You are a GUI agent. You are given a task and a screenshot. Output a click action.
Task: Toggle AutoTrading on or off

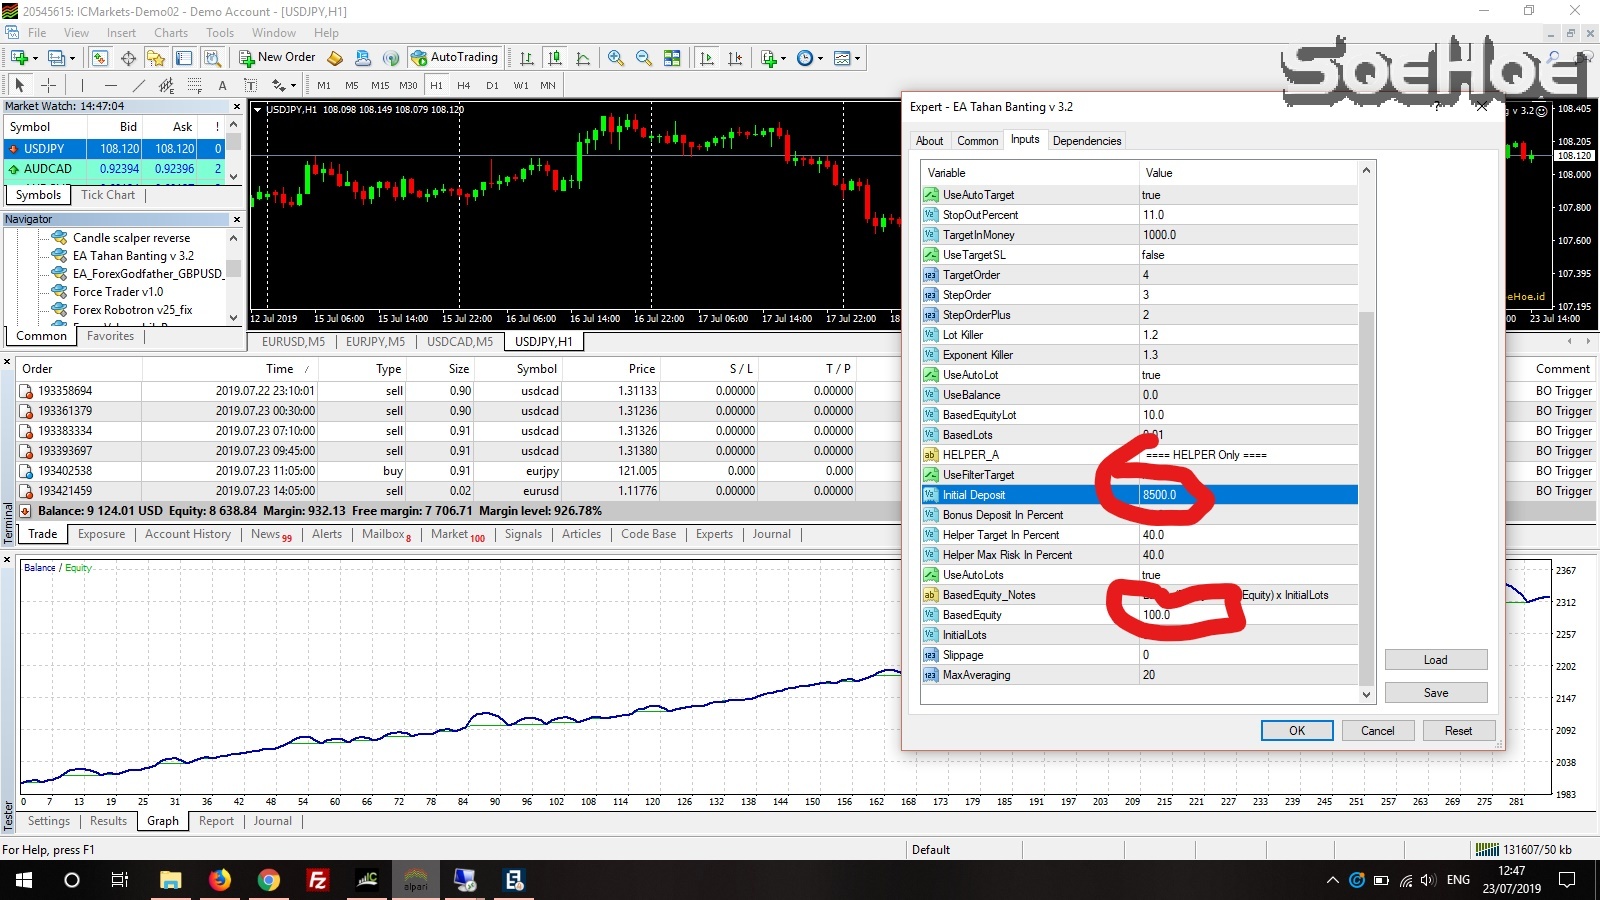click(455, 57)
